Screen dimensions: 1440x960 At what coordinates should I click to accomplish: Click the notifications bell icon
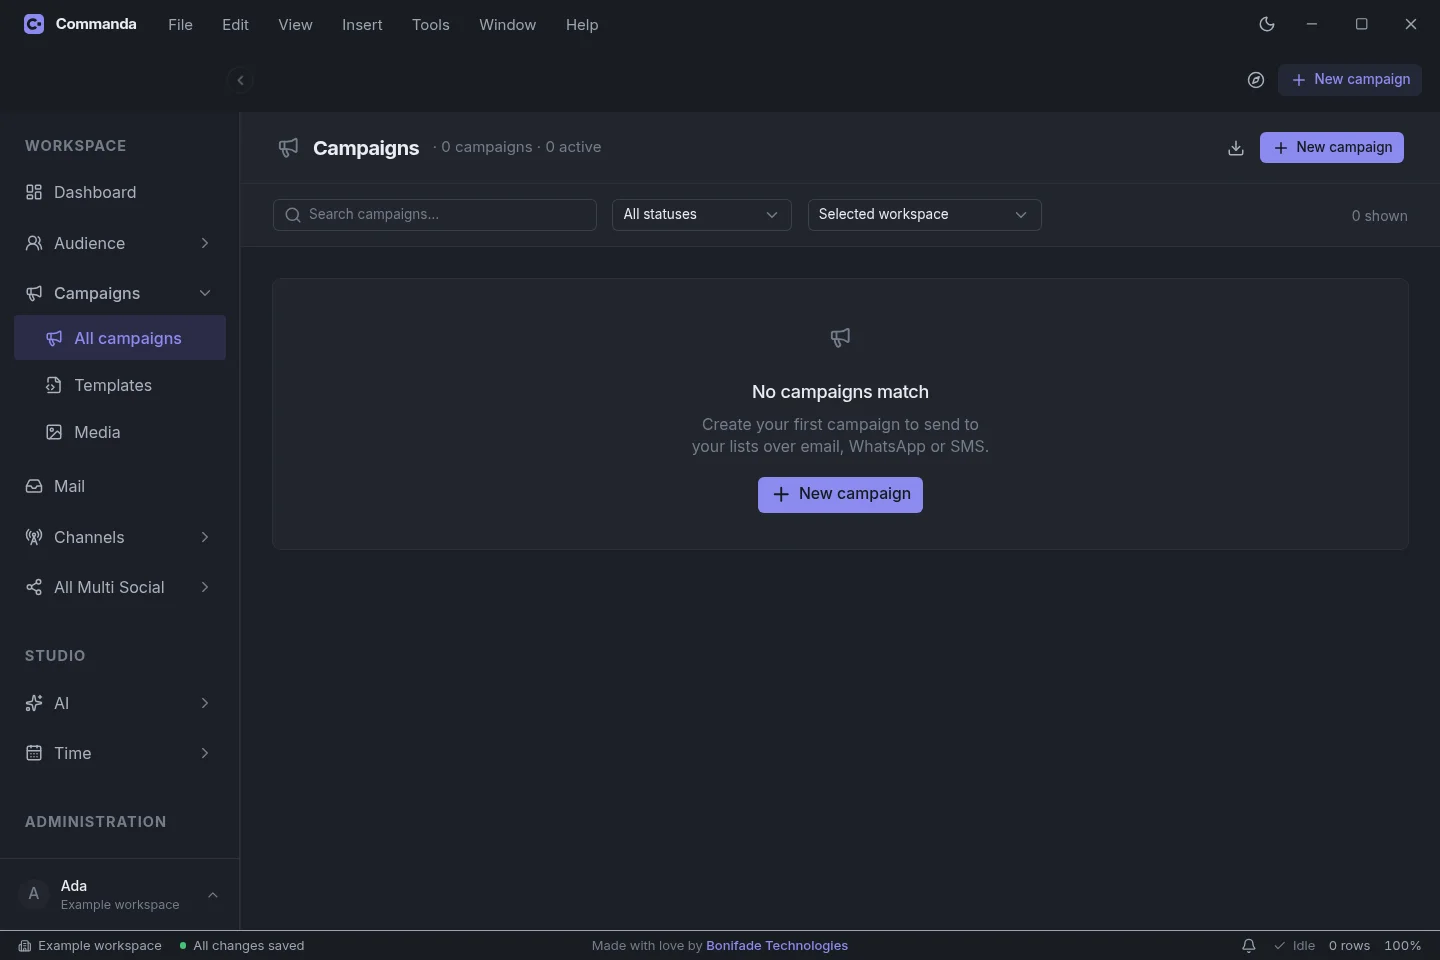(1249, 946)
